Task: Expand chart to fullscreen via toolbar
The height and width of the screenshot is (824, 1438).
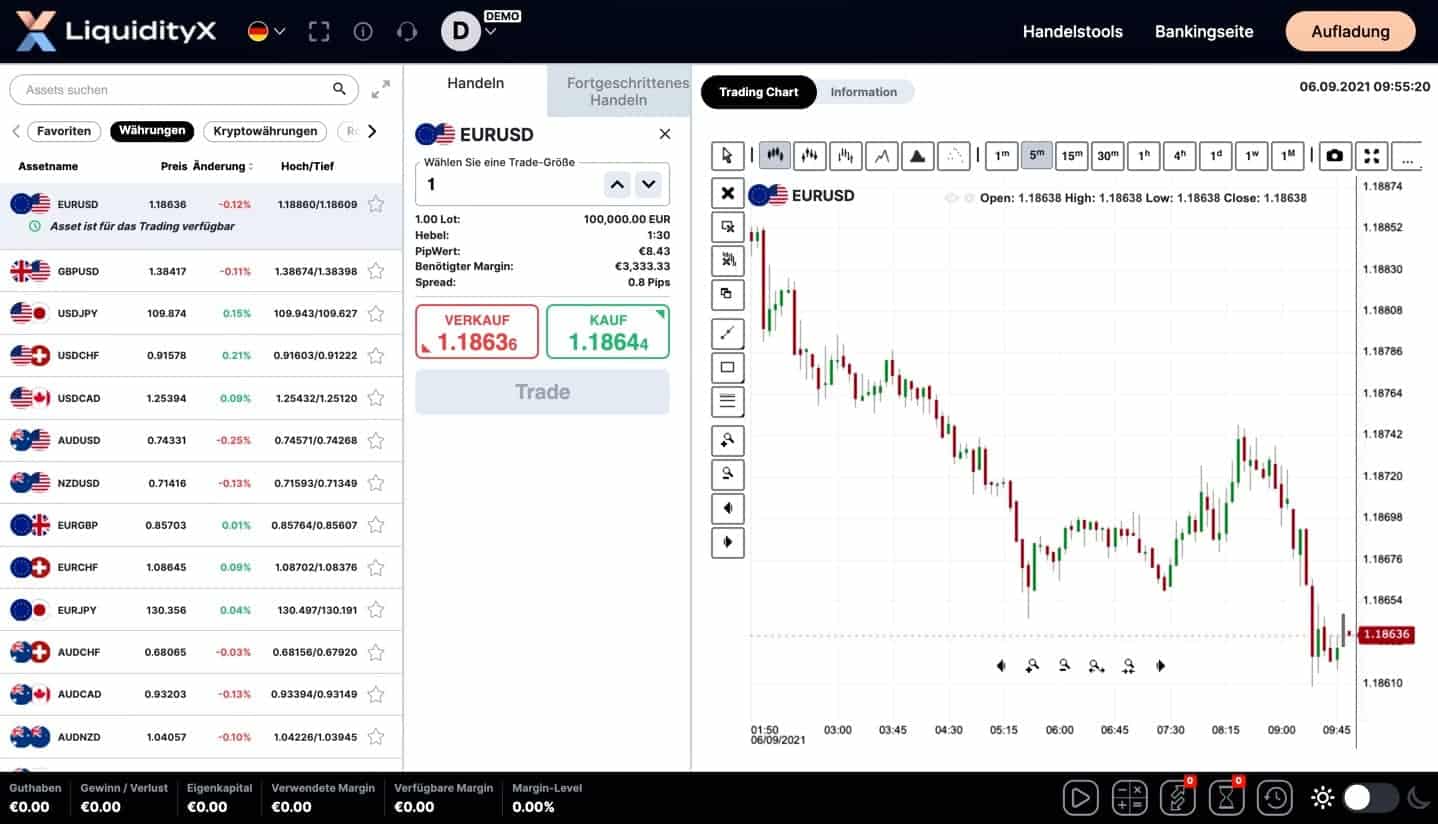Action: click(1372, 155)
